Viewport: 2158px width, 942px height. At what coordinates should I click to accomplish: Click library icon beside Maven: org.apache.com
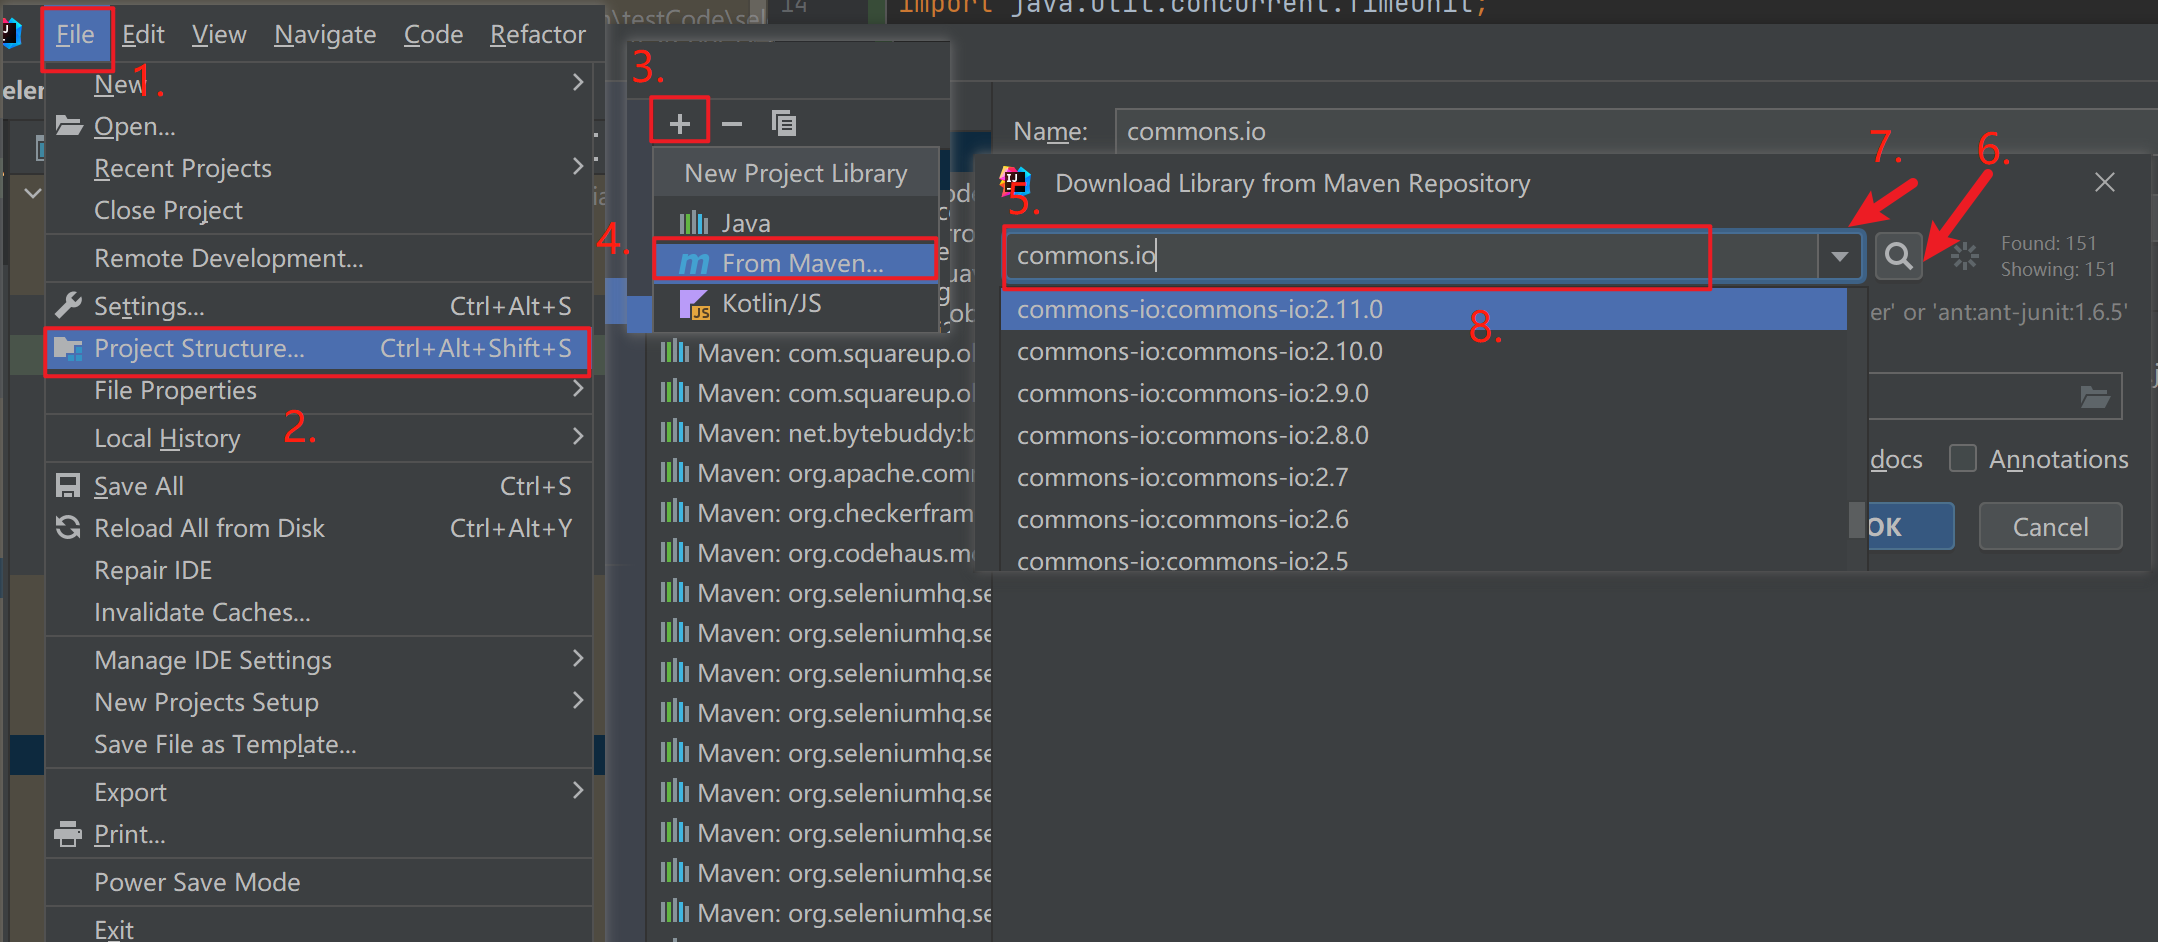(x=675, y=472)
